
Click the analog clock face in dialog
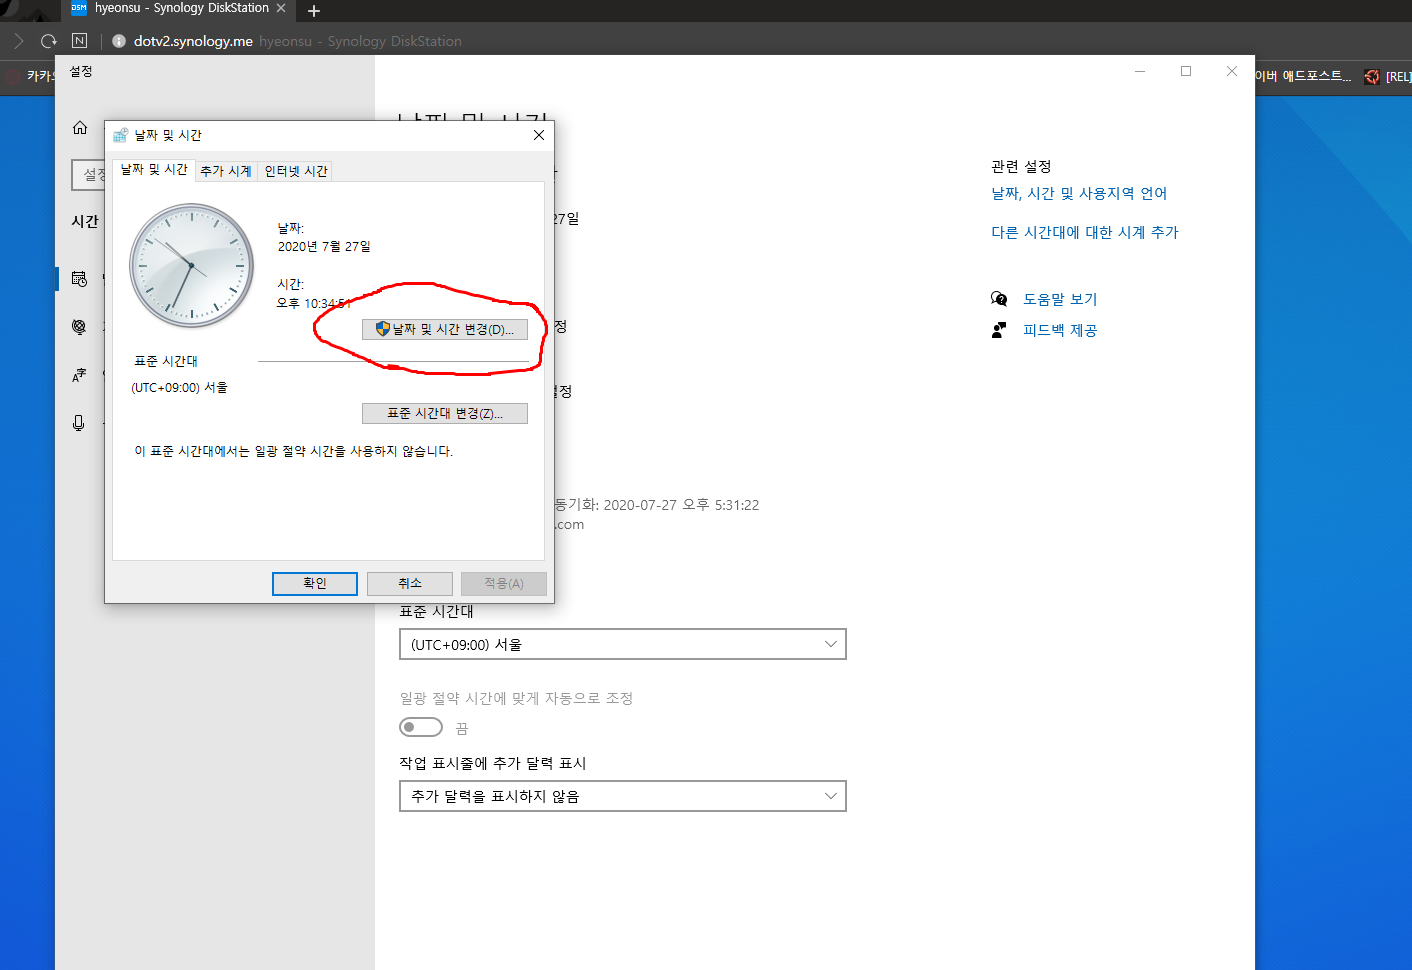pos(191,266)
